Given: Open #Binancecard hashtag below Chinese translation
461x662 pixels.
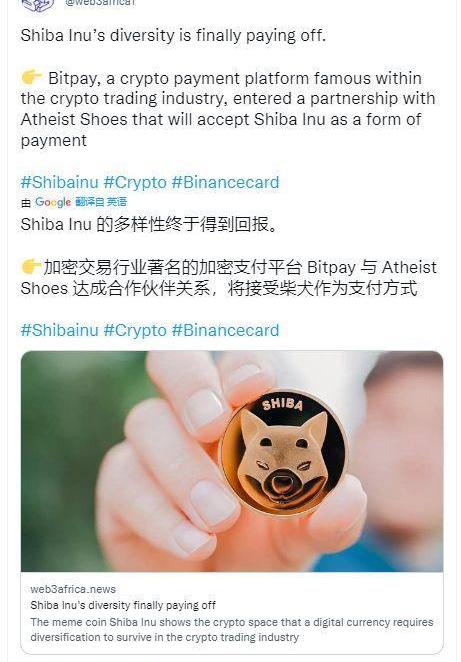Looking at the screenshot, I should pyautogui.click(x=225, y=330).
